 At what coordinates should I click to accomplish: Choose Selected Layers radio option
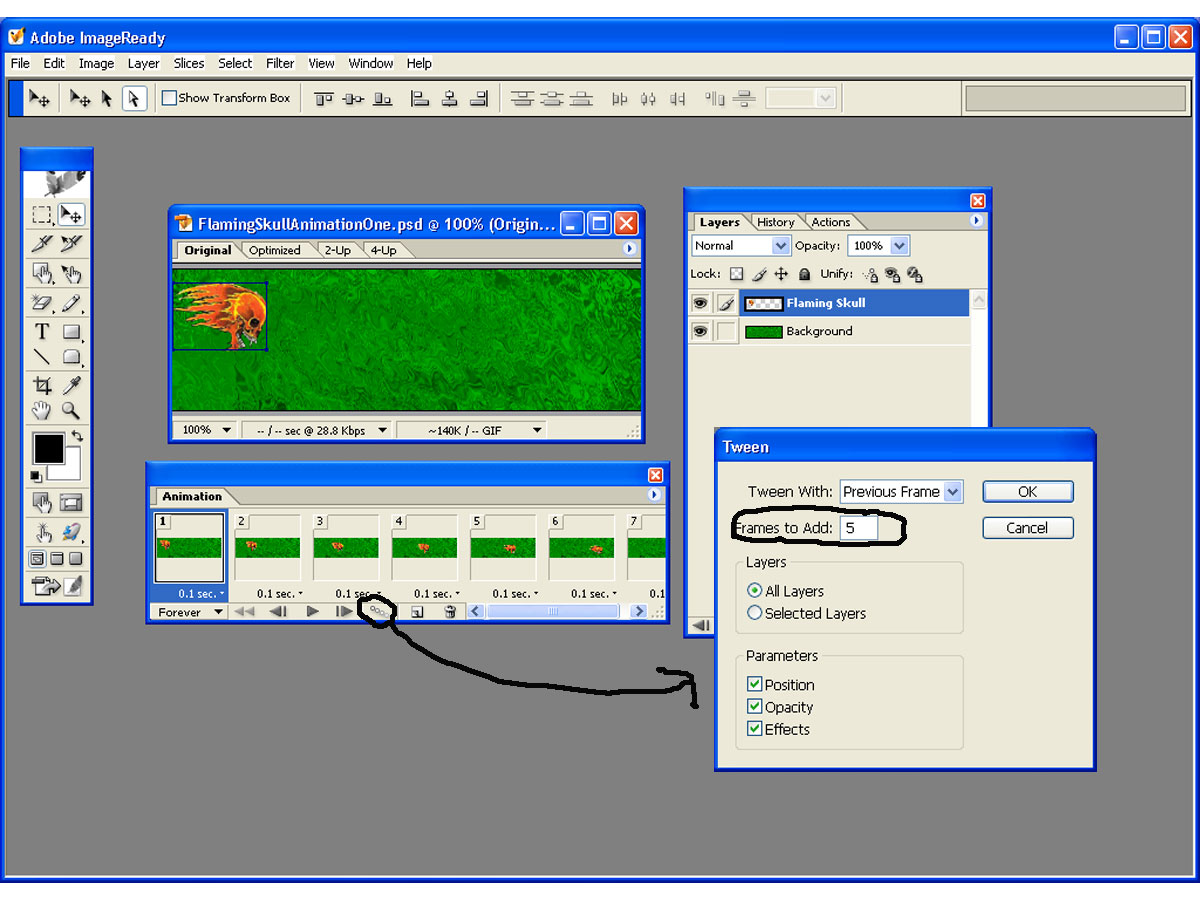point(755,613)
